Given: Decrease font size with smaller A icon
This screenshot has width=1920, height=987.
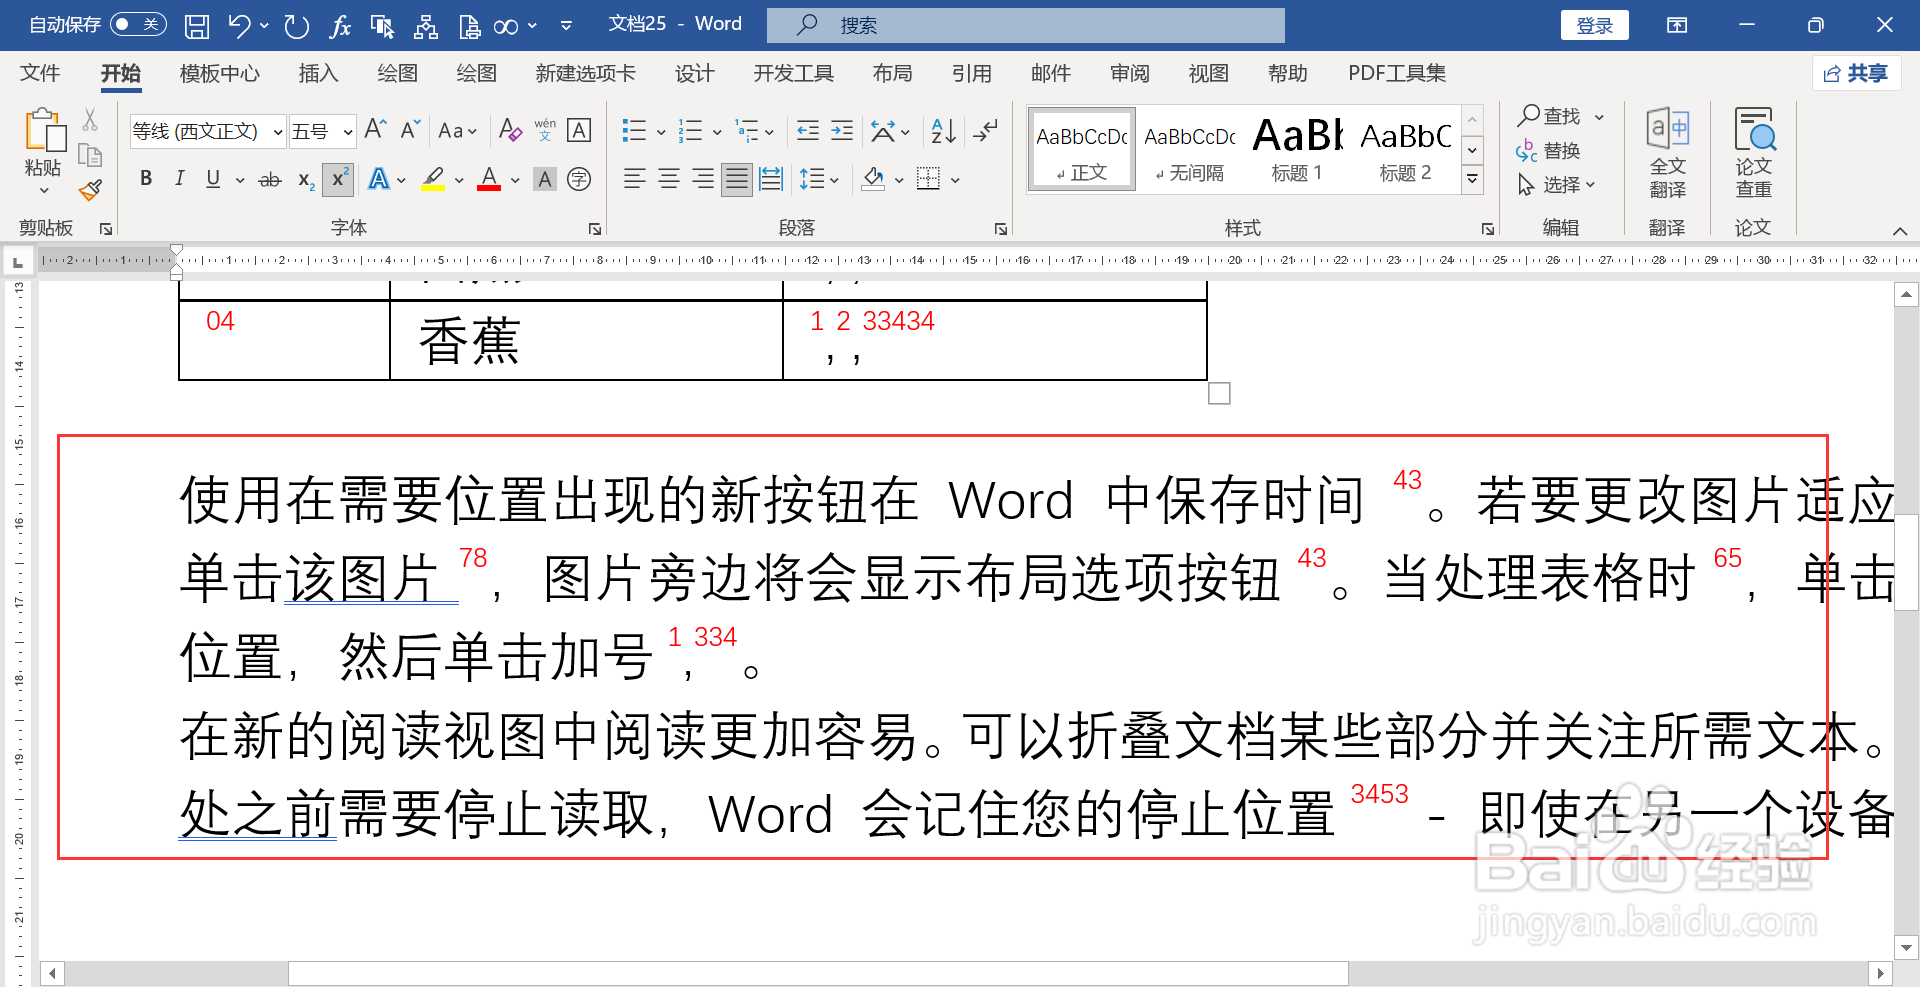Looking at the screenshot, I should (x=410, y=130).
